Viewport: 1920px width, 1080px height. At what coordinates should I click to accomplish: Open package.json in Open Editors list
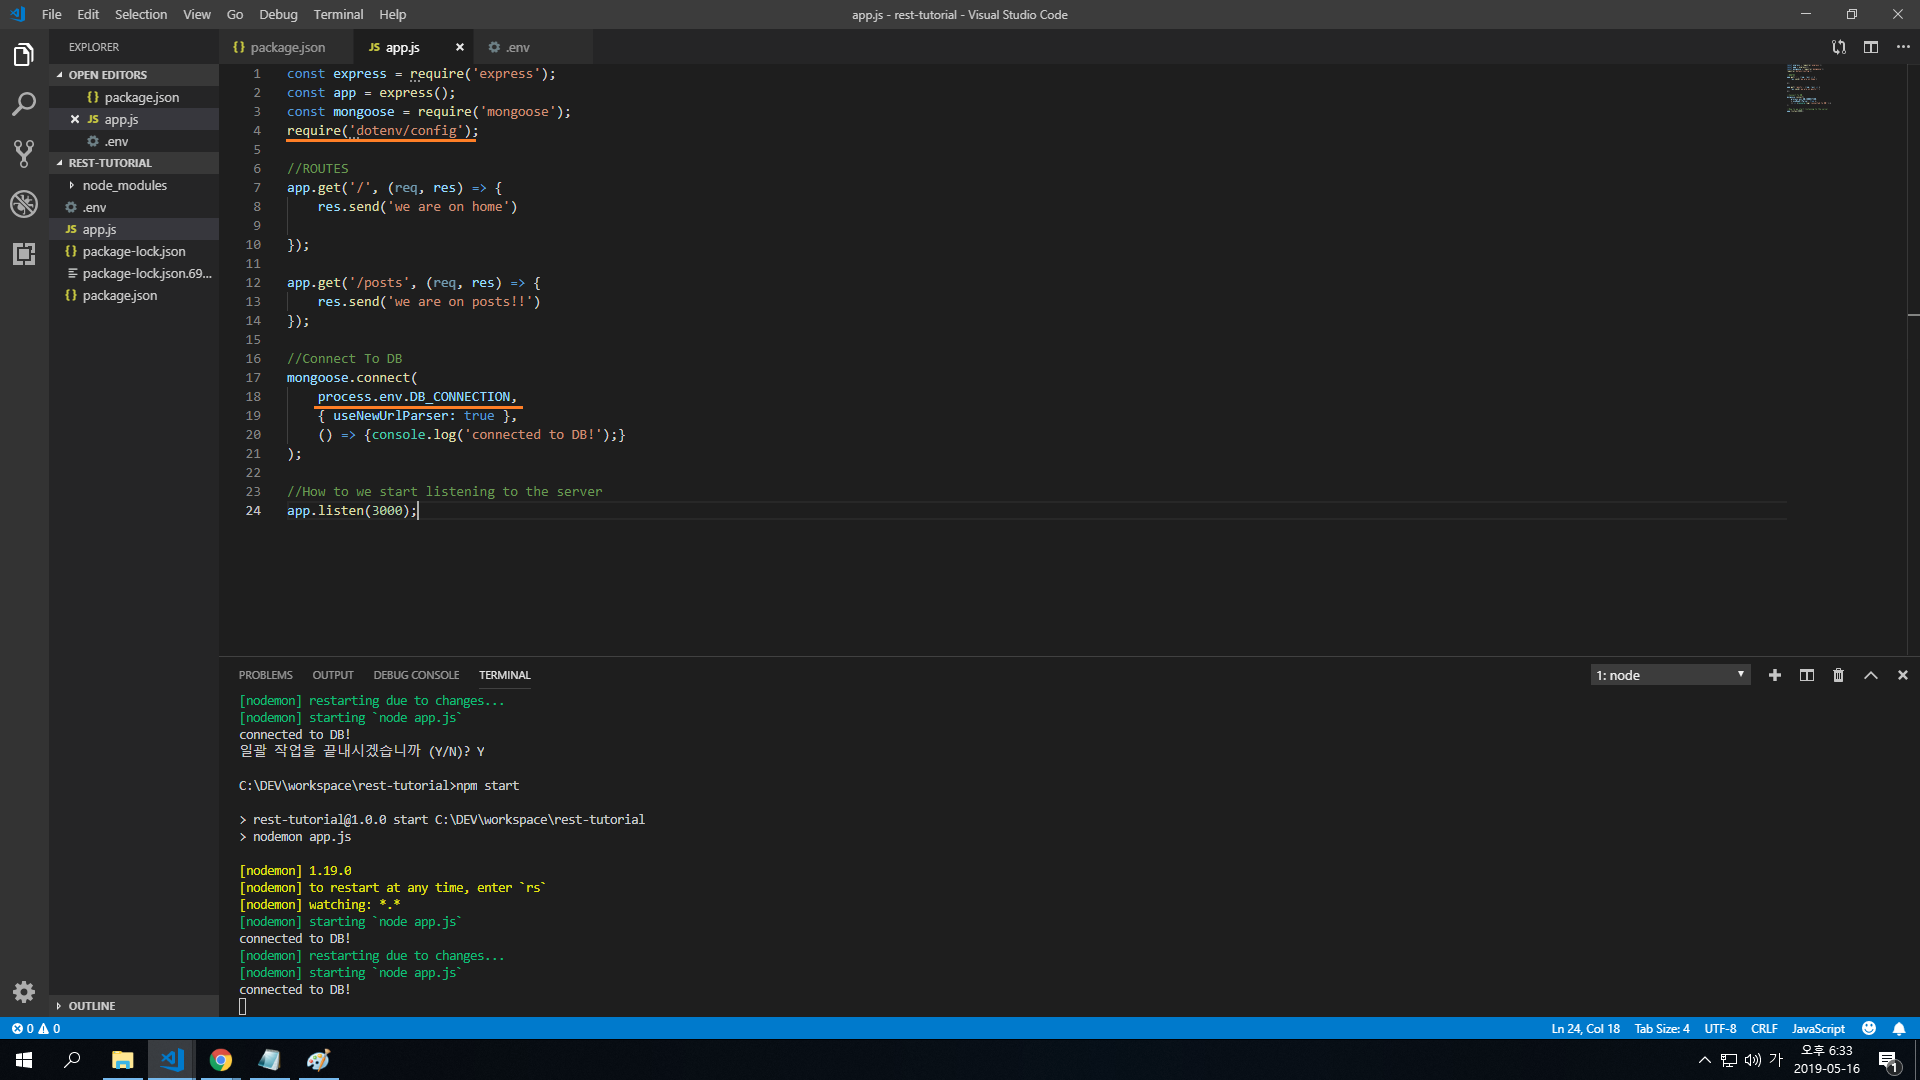click(x=134, y=97)
